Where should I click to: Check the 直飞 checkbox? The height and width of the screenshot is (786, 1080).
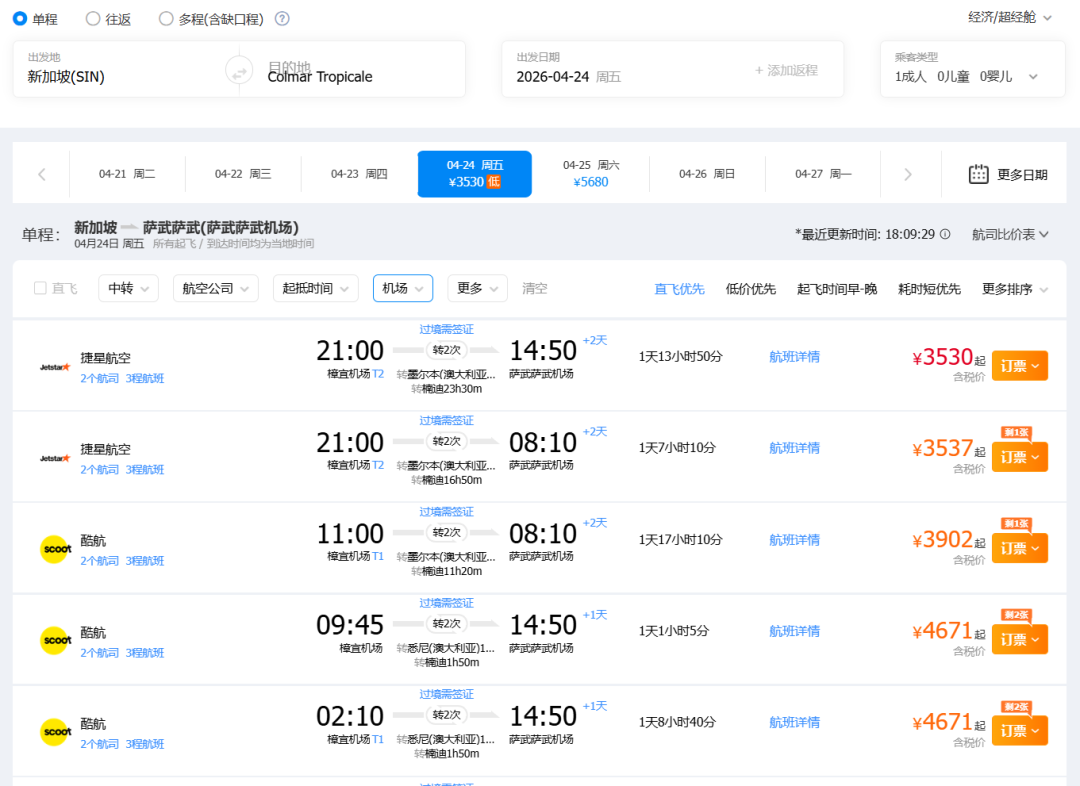[x=41, y=288]
